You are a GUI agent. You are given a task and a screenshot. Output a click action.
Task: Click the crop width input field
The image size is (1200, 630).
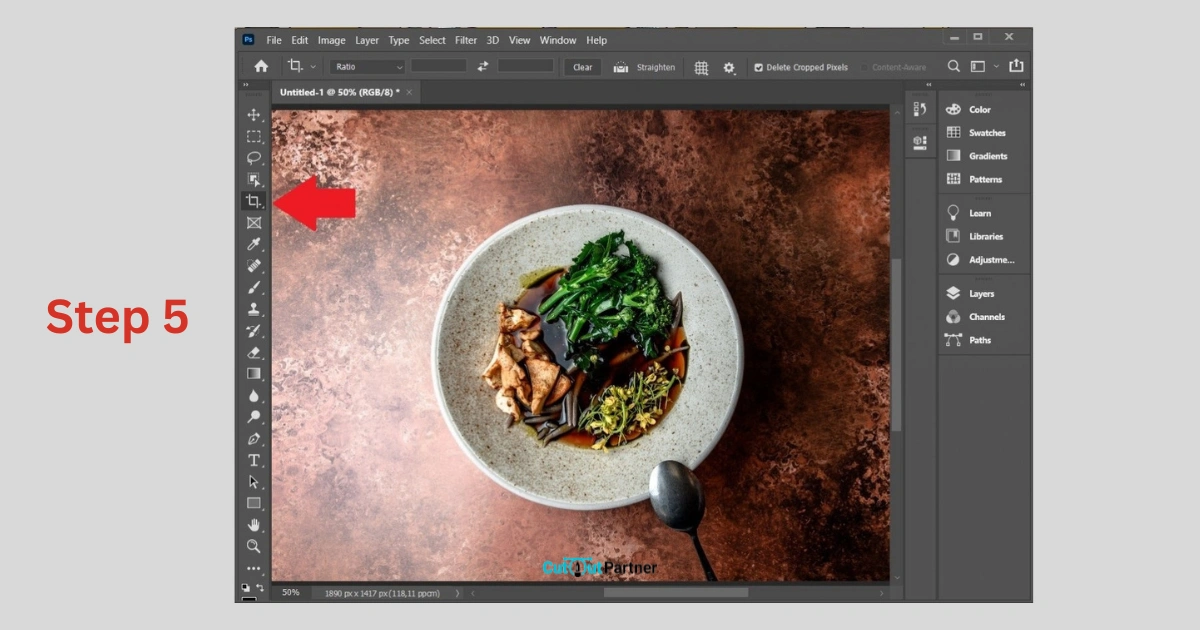click(x=438, y=66)
